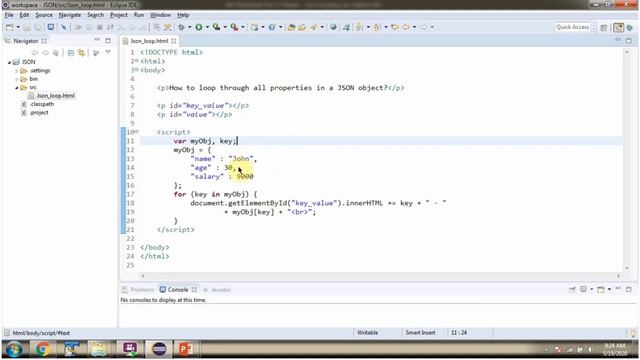Screen dimensions: 640x360
Task: Click the Debug perspective gear icon
Action: tap(630, 27)
